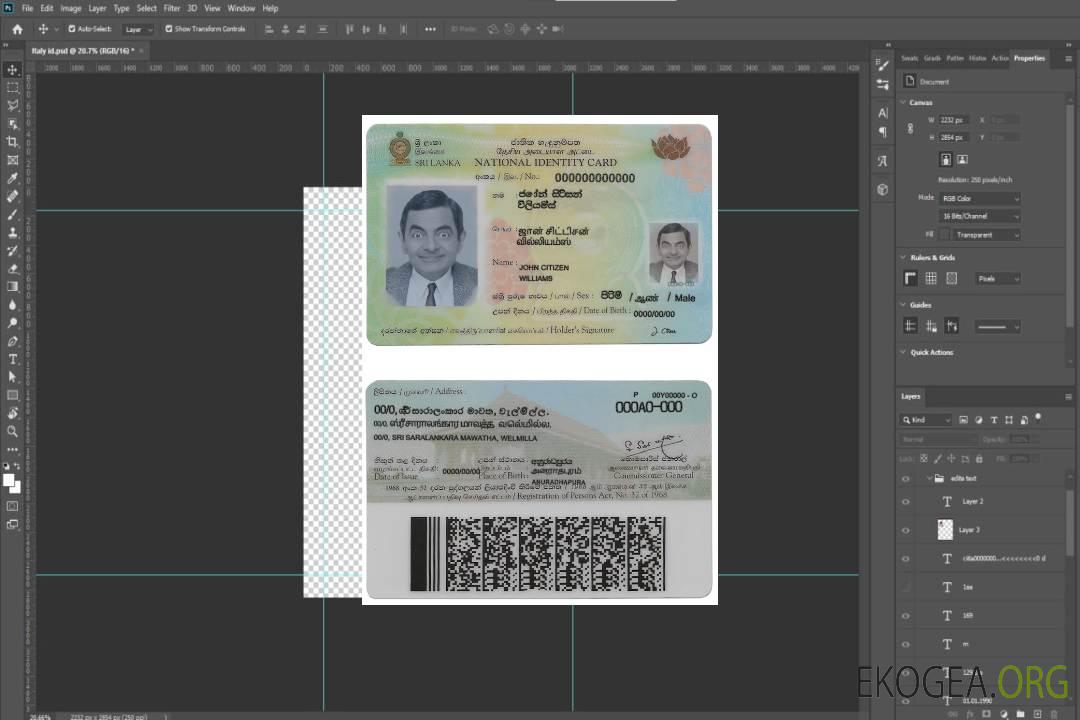Toggle the Auto-Select checkbox
Viewport: 1080px width, 720px height.
[72, 29]
